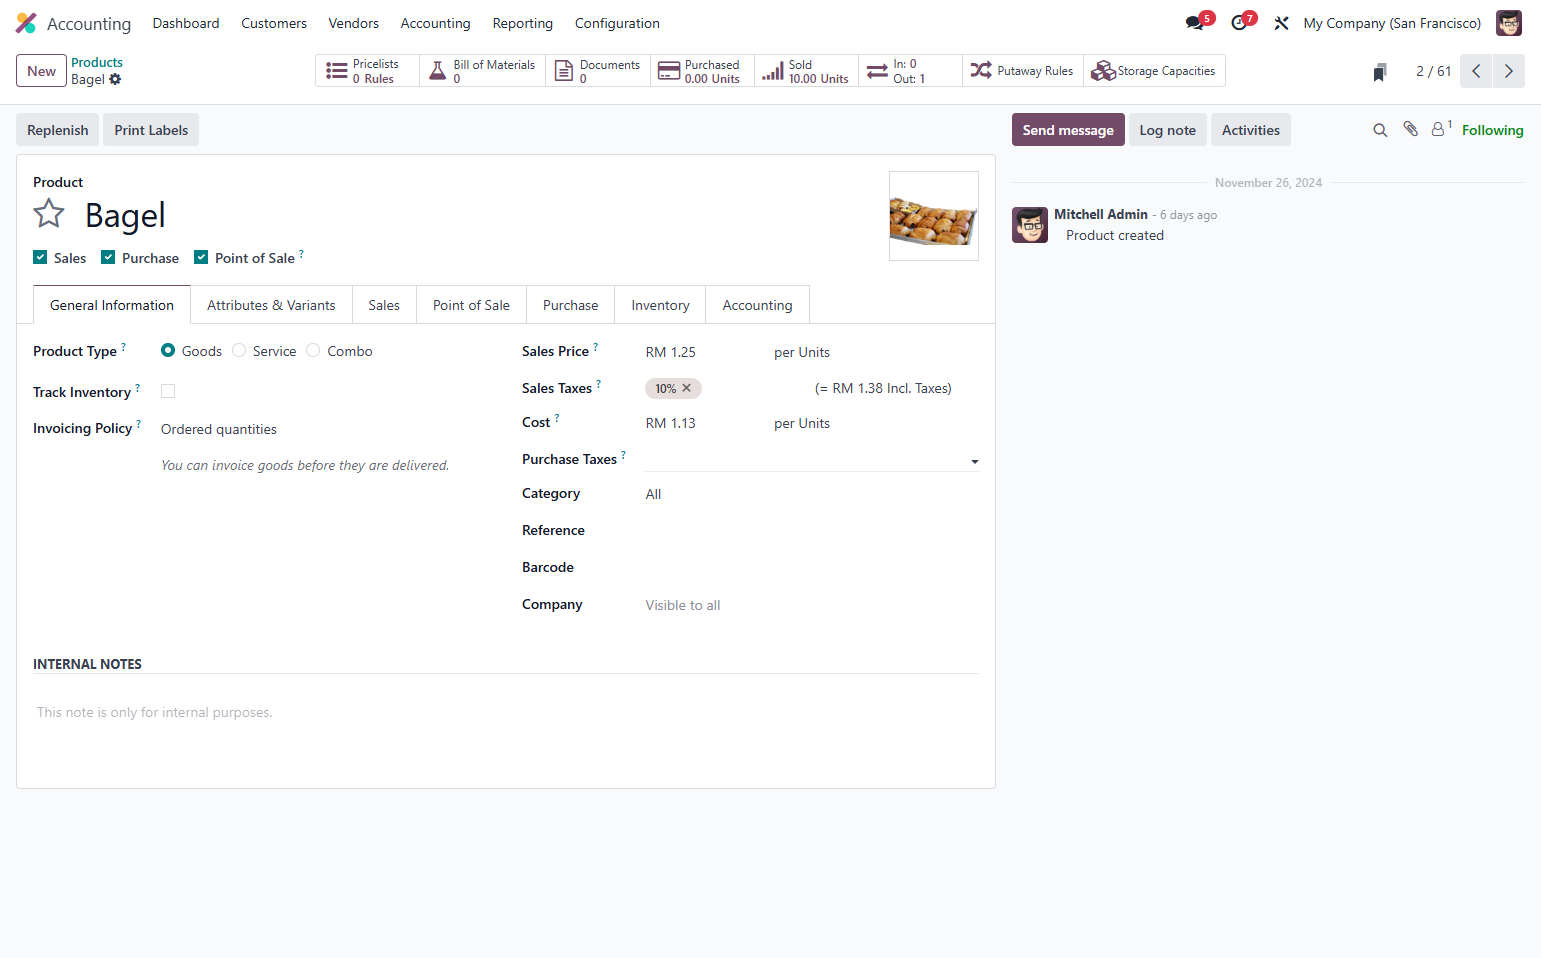The image size is (1541, 958).
Task: Open the activities clock icon
Action: [1241, 22]
